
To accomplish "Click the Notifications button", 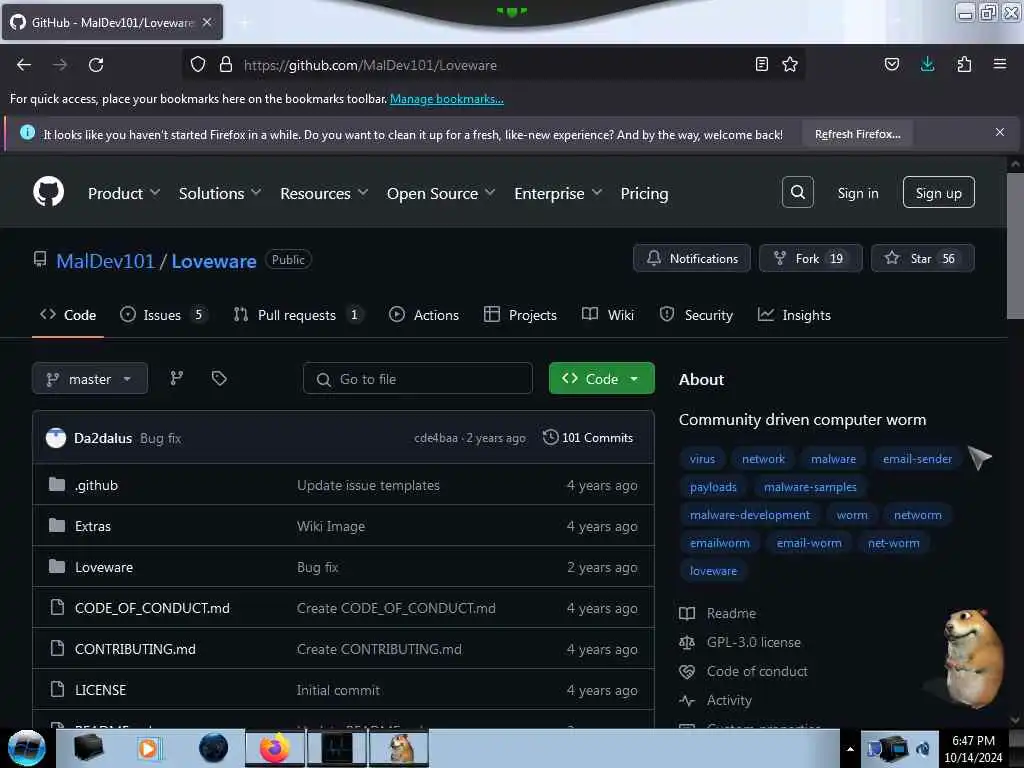I will tap(692, 258).
